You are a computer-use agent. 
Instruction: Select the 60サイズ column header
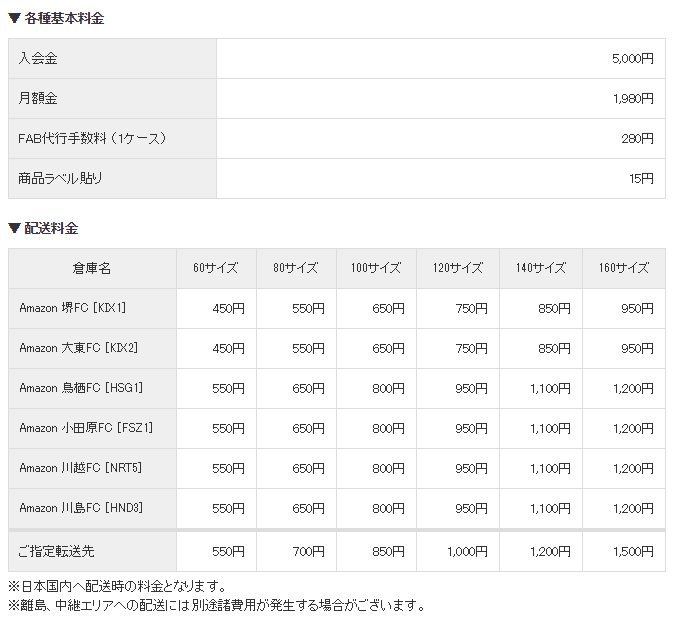tap(215, 268)
